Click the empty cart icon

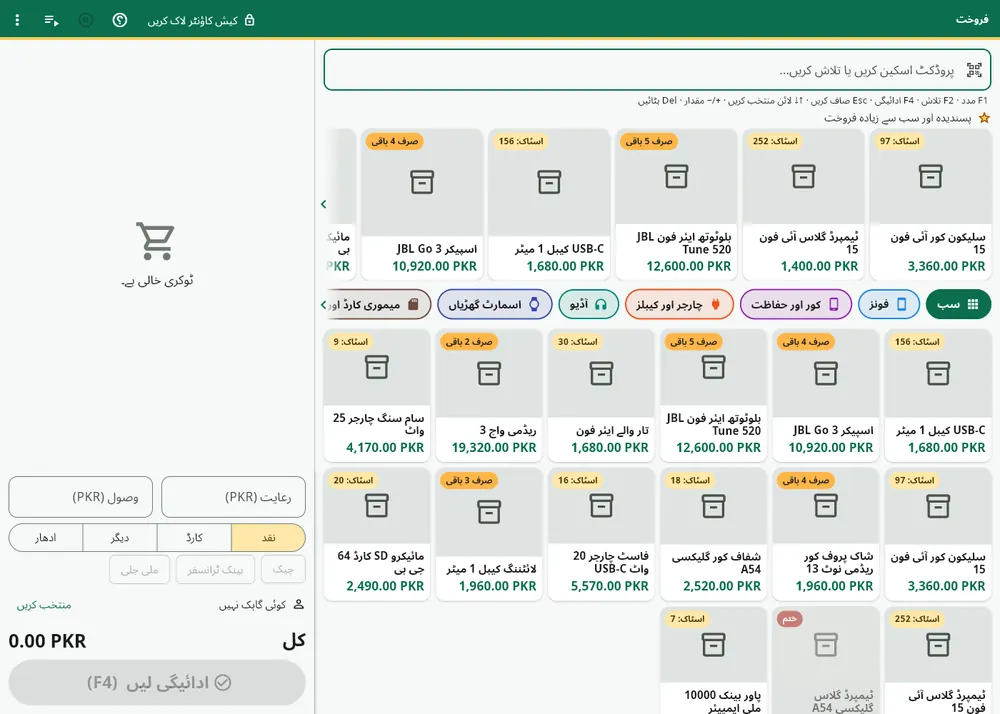point(156,240)
